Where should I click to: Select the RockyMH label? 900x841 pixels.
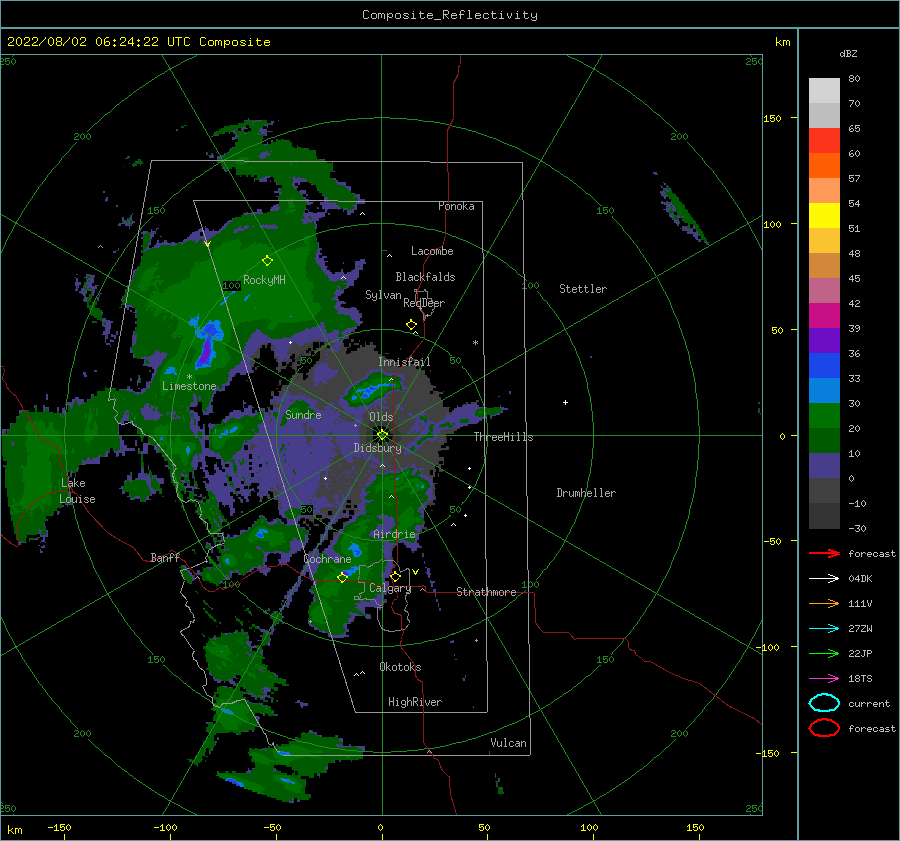coord(264,280)
